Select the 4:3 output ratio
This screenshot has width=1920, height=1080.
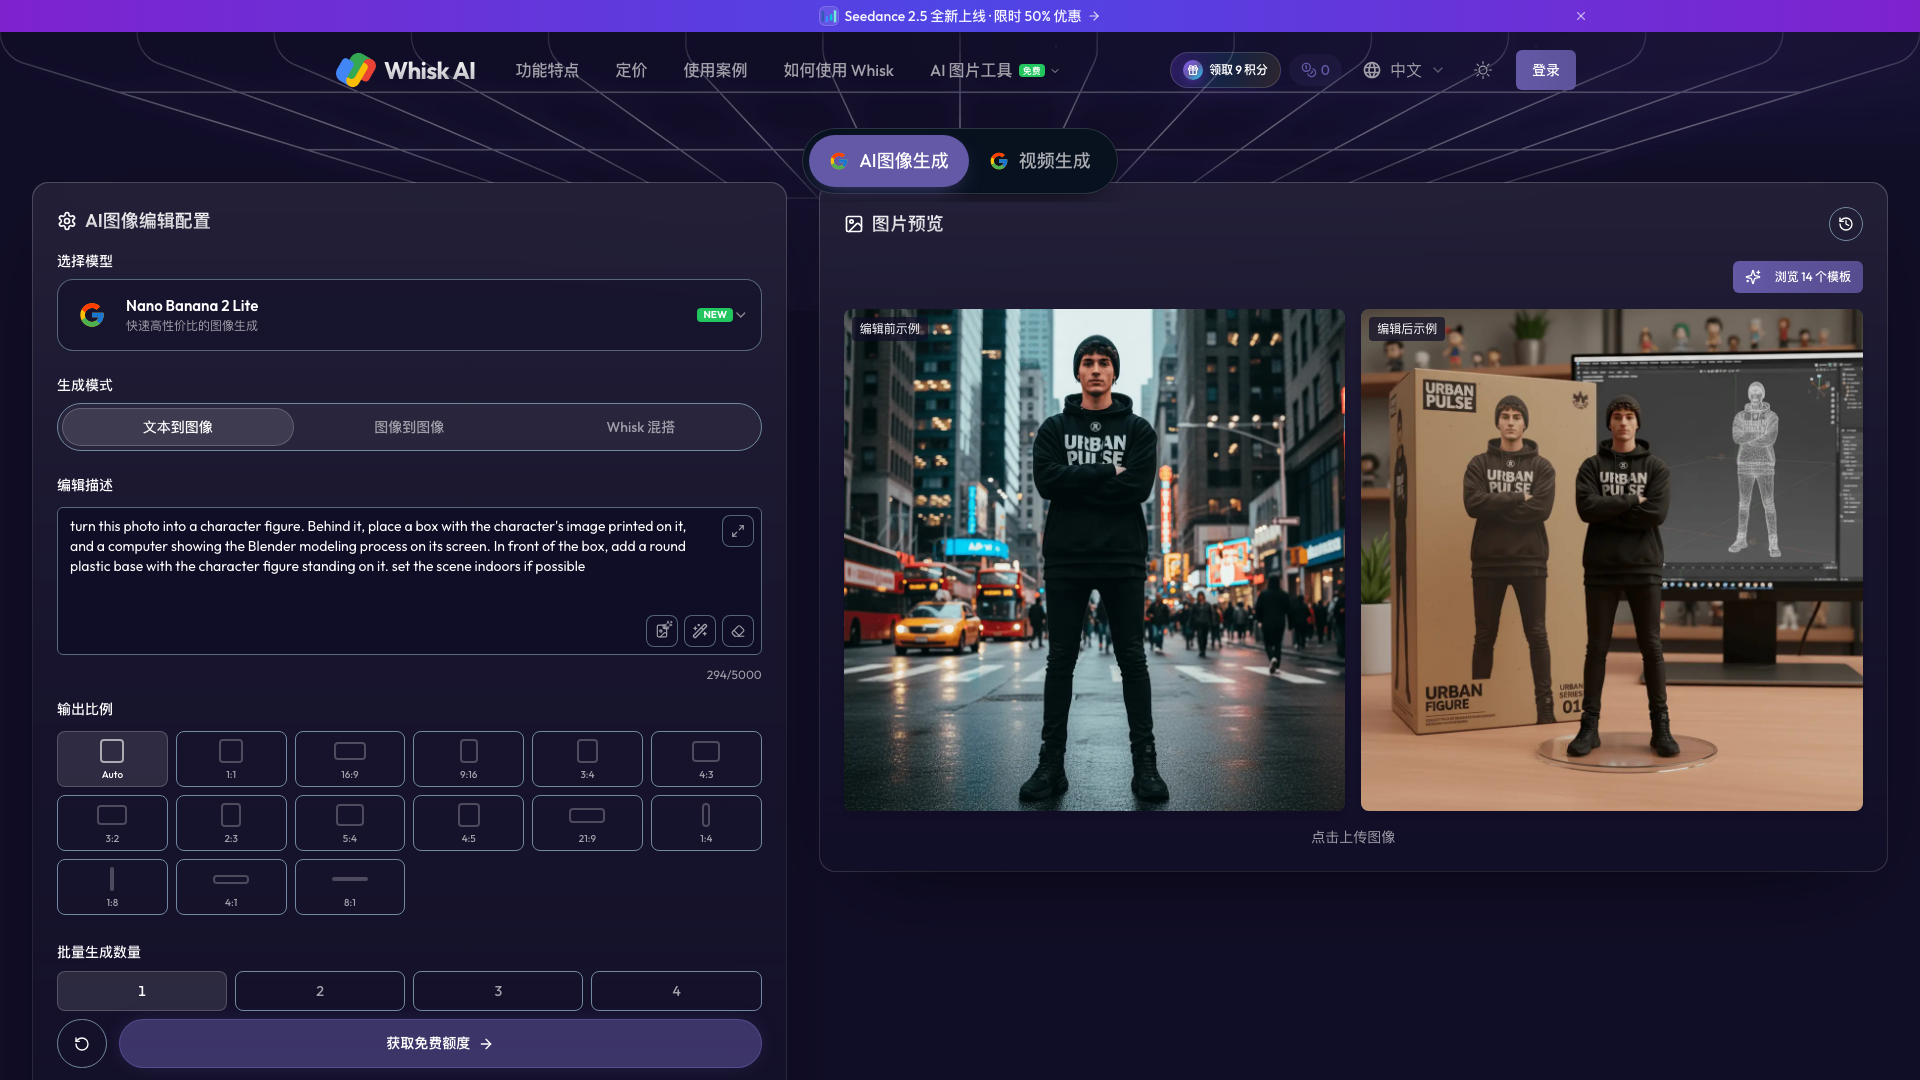click(x=706, y=759)
